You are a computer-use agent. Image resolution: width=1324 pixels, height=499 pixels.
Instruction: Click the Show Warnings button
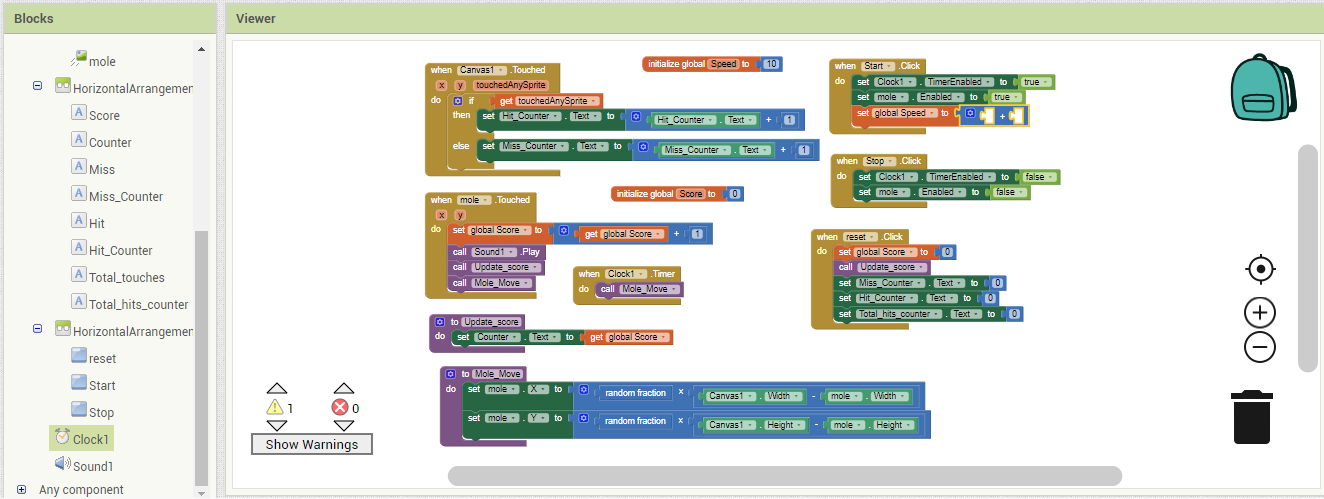[311, 444]
